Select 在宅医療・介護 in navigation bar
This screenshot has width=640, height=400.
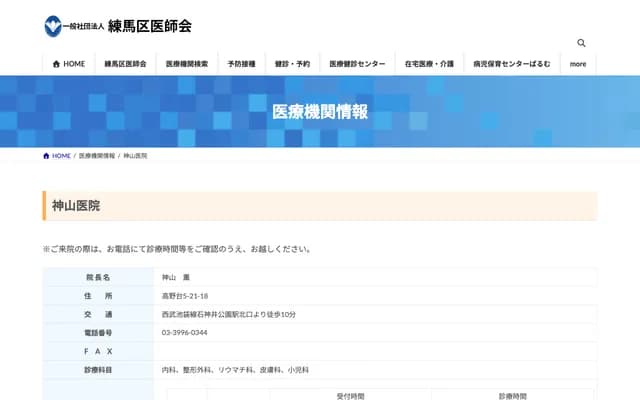[429, 64]
